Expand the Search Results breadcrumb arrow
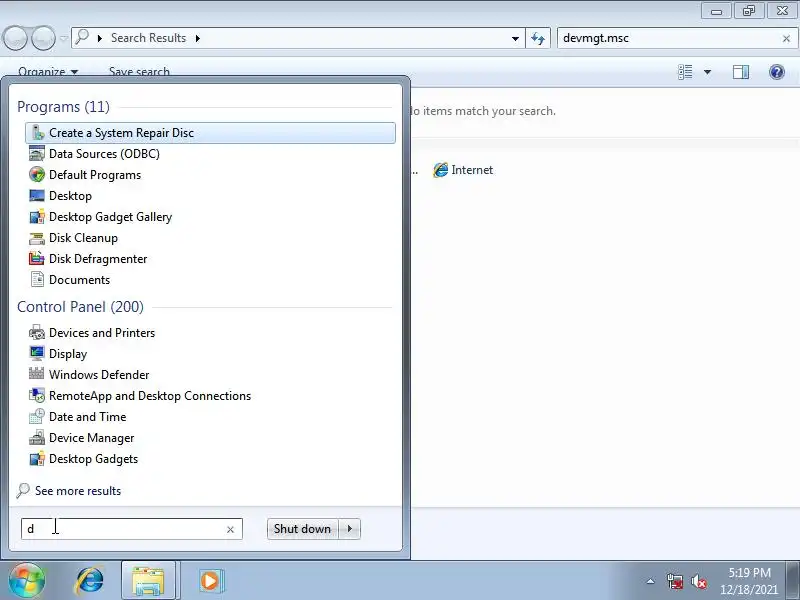 pos(197,38)
